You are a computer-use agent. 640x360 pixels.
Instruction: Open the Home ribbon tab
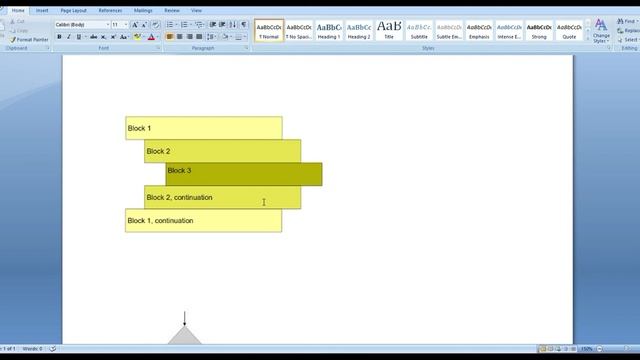pos(18,11)
